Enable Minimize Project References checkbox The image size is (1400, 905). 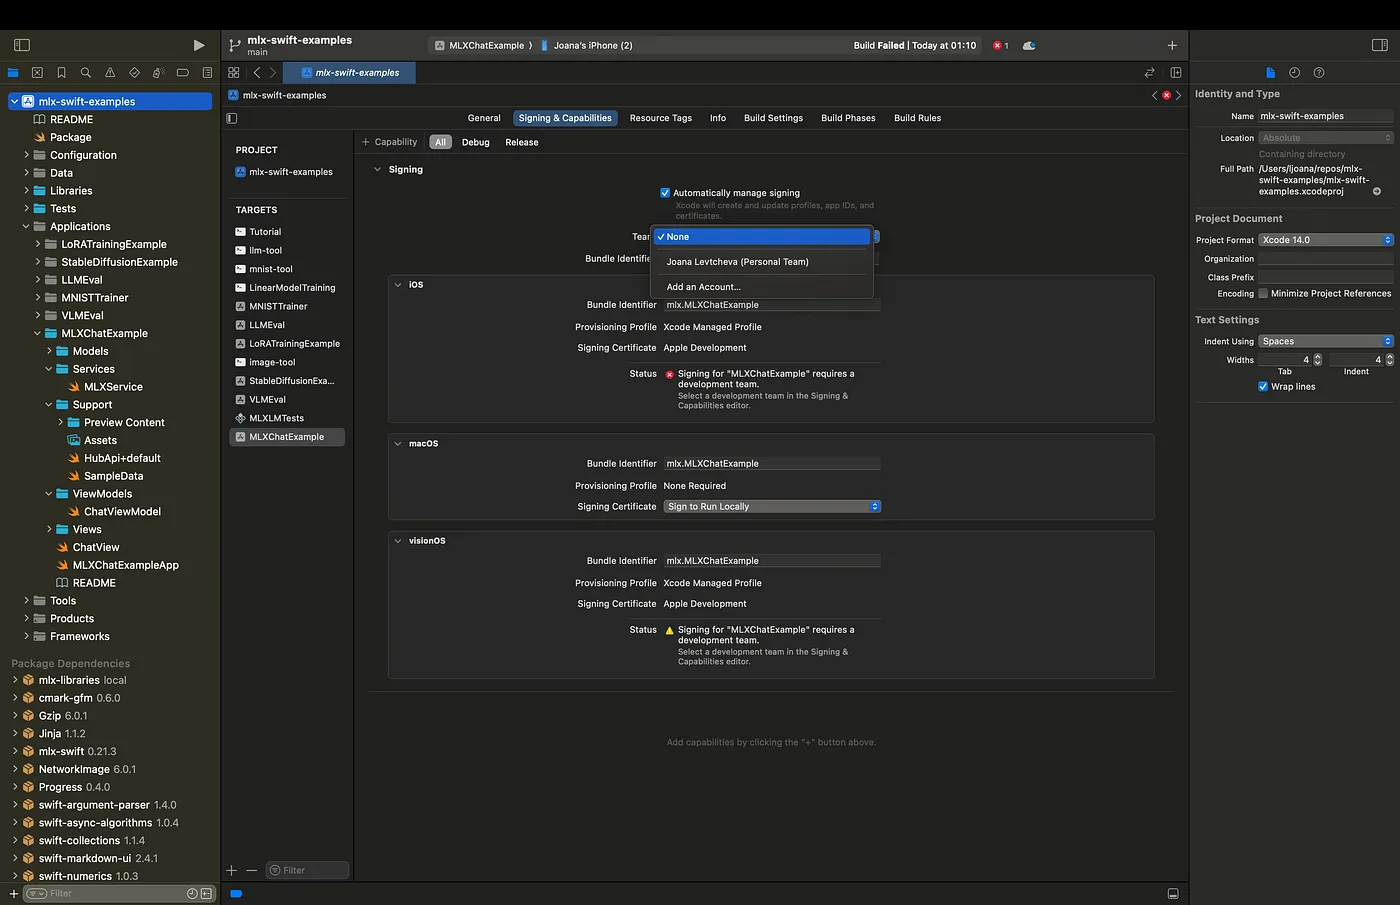pyautogui.click(x=1263, y=293)
